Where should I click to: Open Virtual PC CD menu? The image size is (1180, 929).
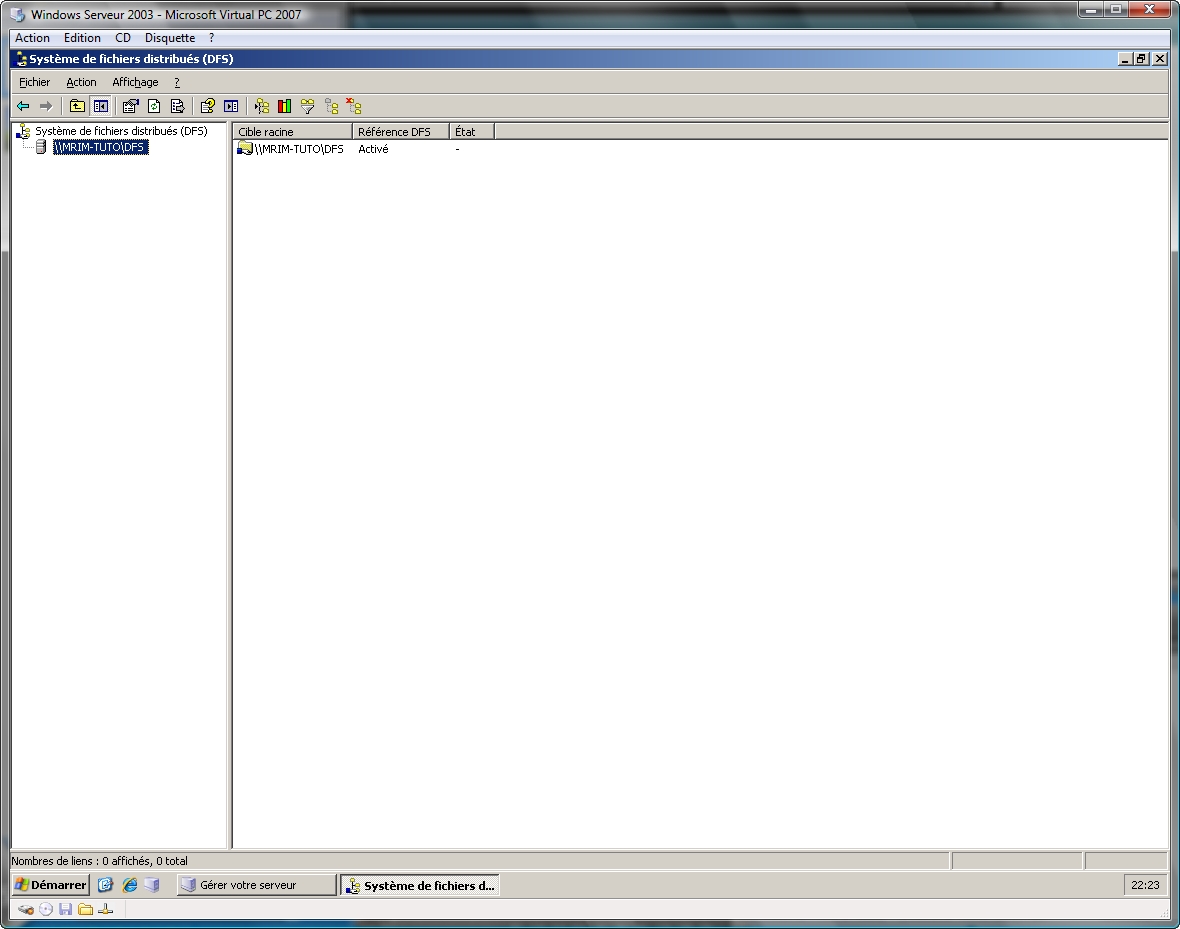pyautogui.click(x=123, y=38)
